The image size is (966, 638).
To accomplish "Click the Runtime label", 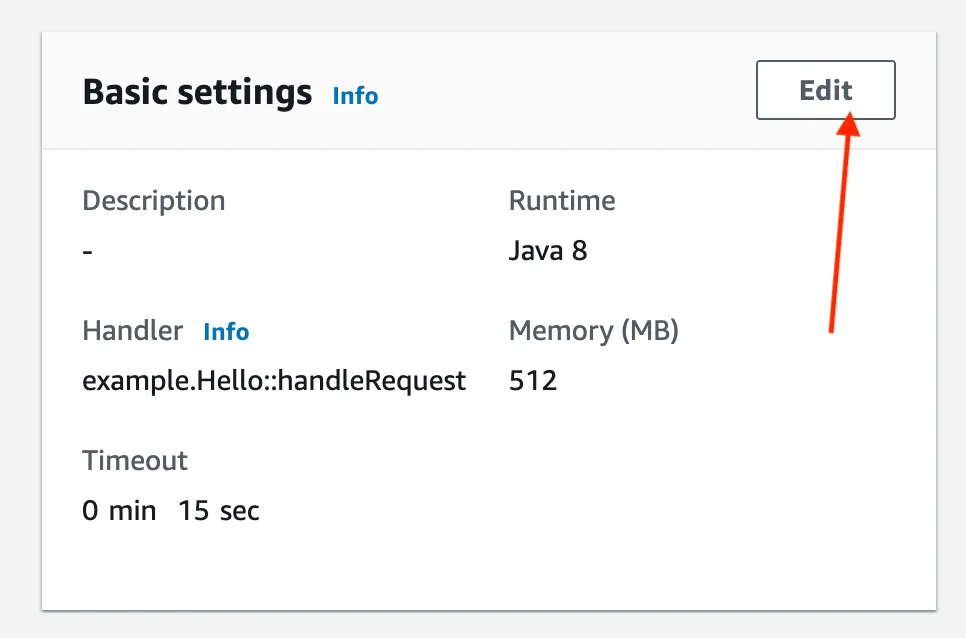I will coord(561,200).
